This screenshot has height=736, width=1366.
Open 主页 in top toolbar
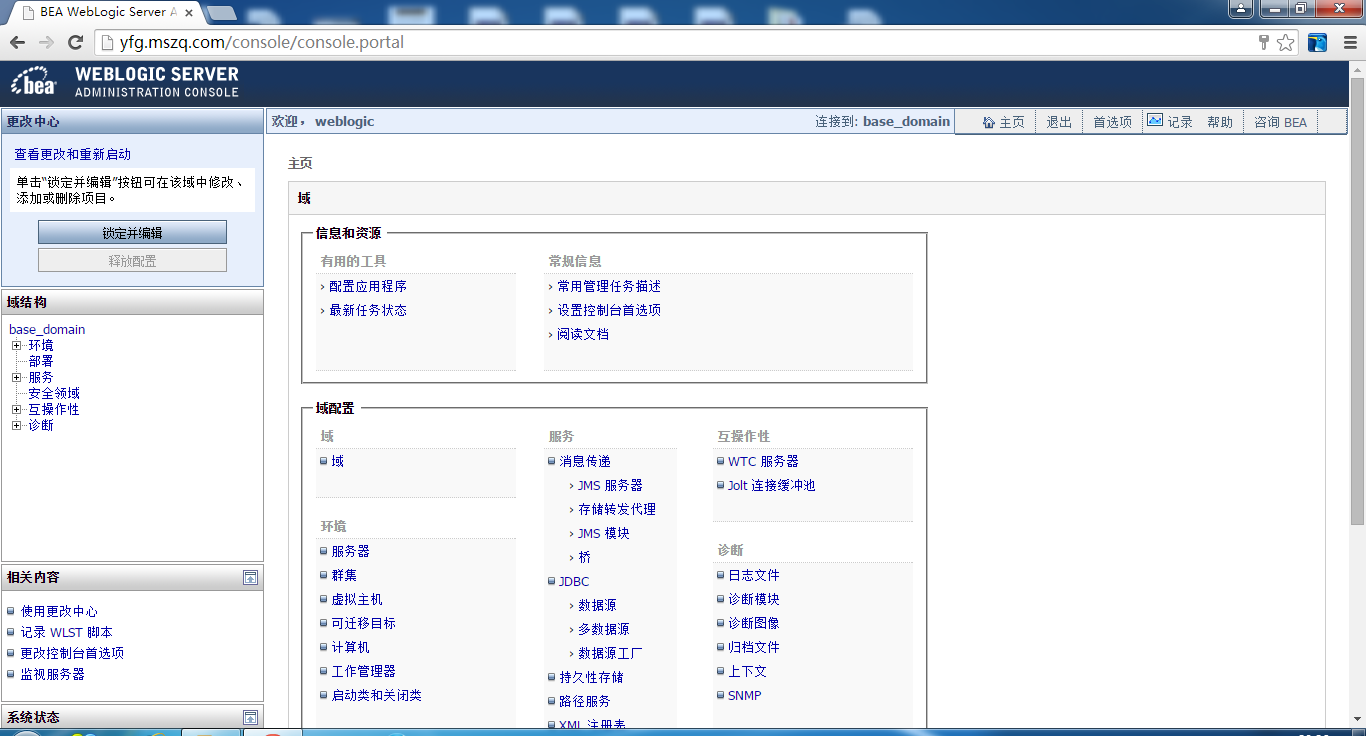click(1012, 122)
